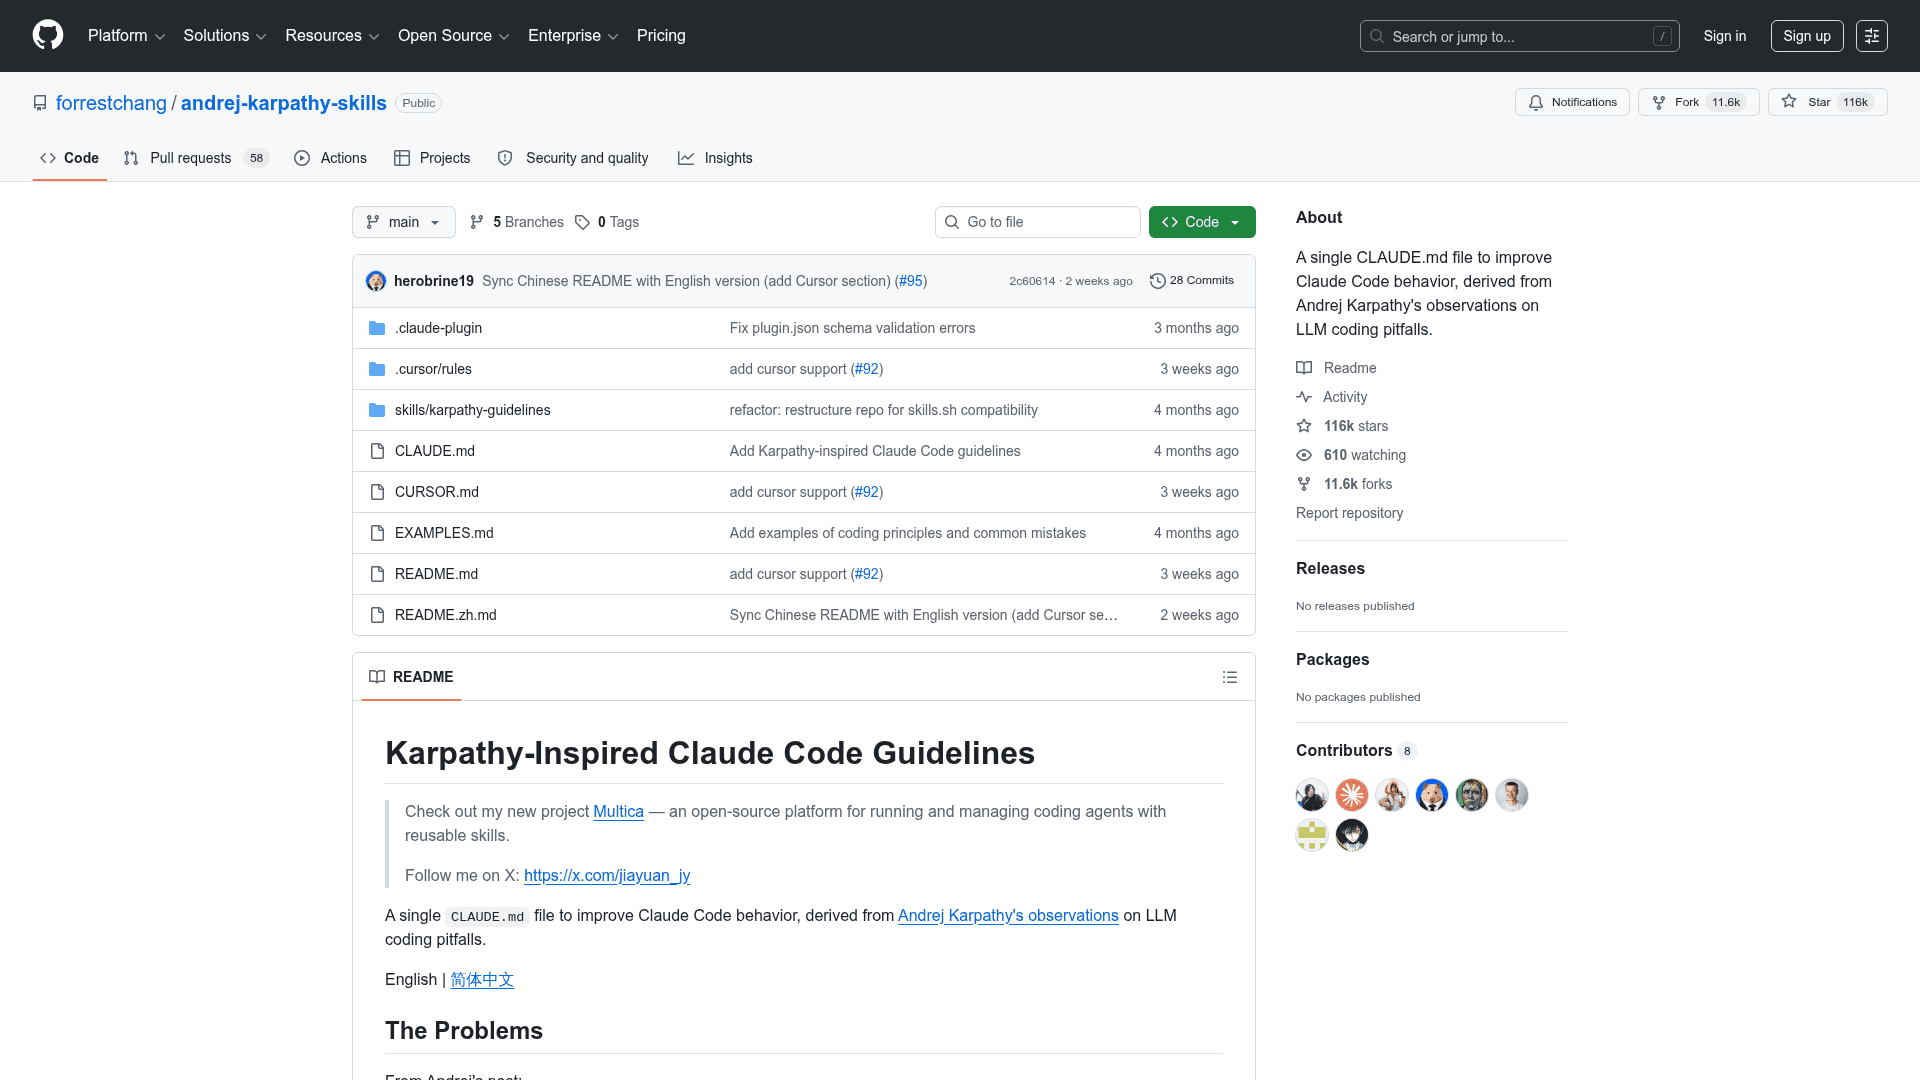Open the 116k stars link
This screenshot has width=1920, height=1080.
pos(1343,426)
